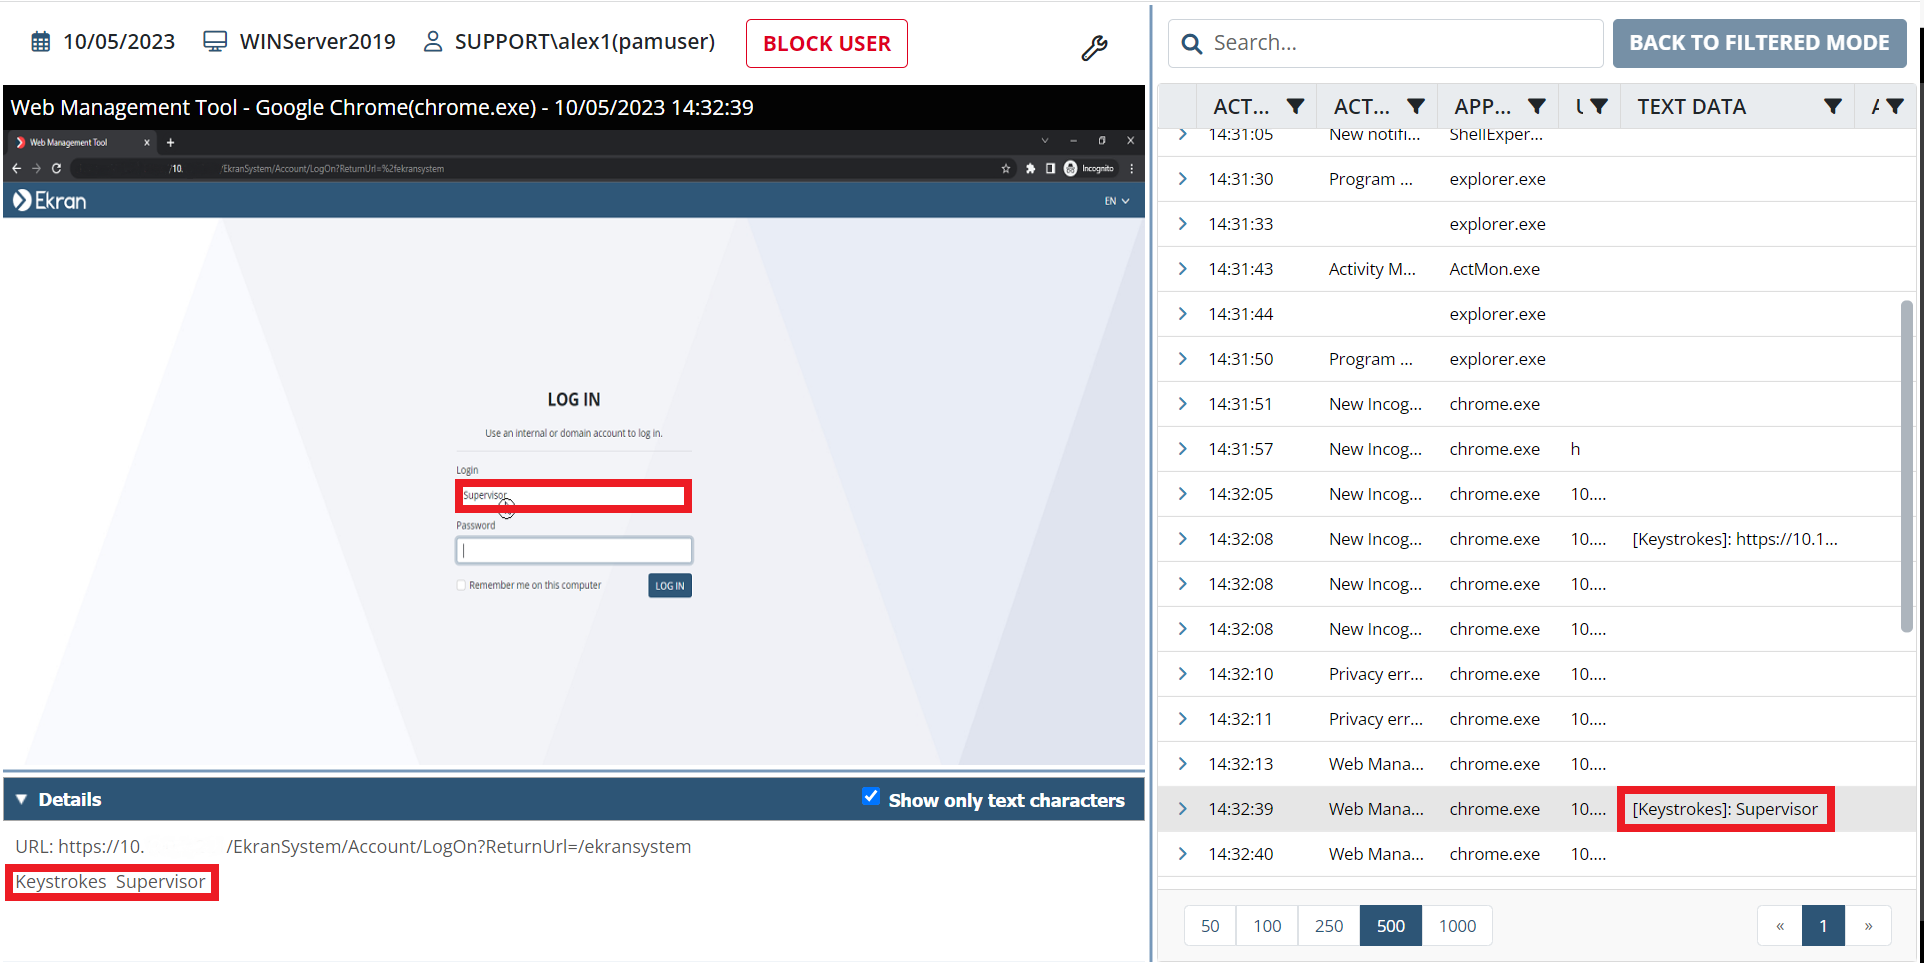Open the Activity Title column filter
1924x963 pixels.
[x=1416, y=106]
